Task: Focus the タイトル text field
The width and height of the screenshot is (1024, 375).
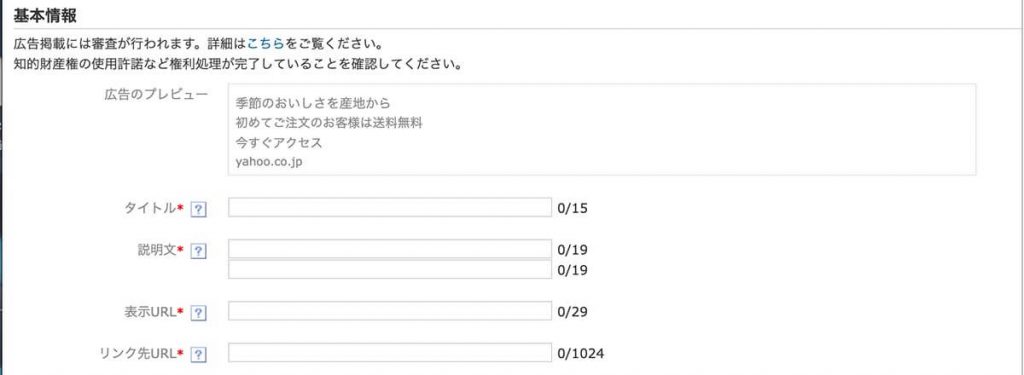Action: point(390,208)
